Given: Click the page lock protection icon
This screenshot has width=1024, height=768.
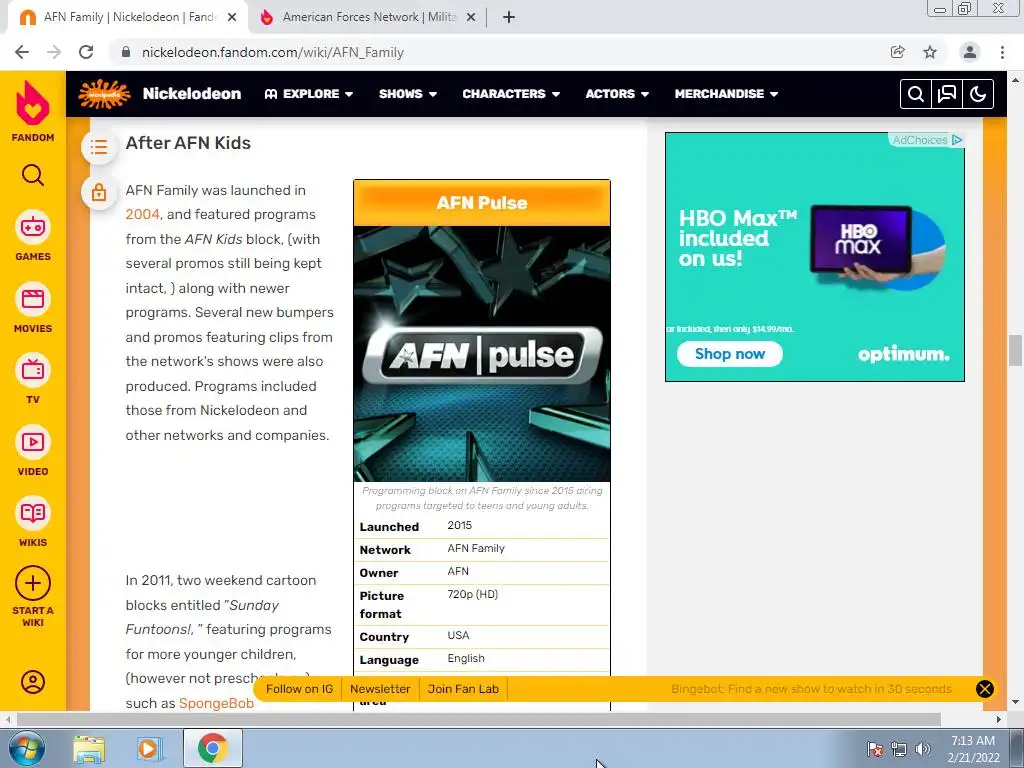Looking at the screenshot, I should point(99,192).
